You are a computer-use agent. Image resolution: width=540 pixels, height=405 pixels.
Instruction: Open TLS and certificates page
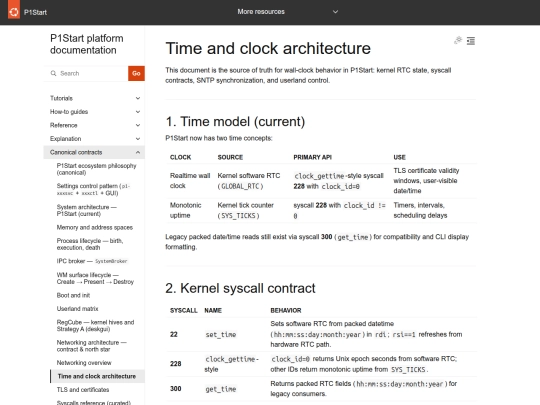(83, 390)
